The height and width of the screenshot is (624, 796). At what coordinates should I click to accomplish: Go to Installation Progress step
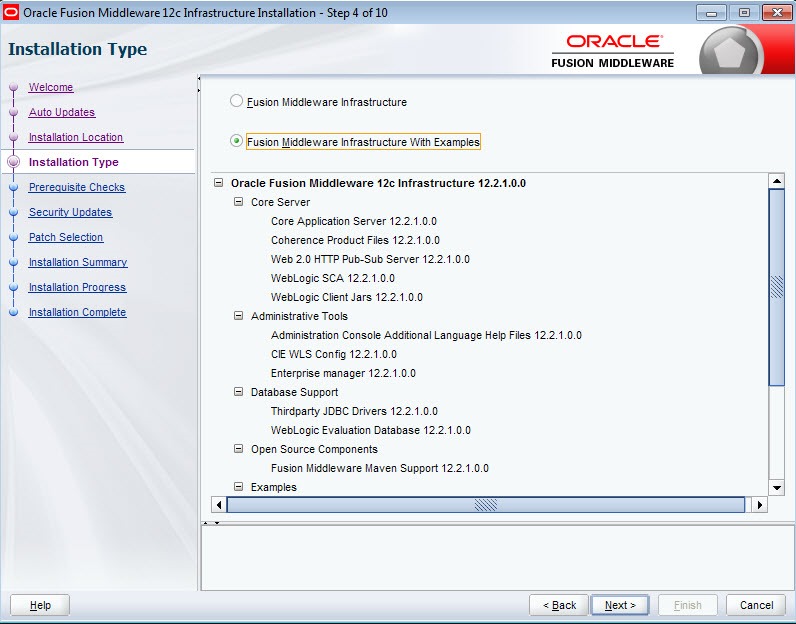pos(77,287)
